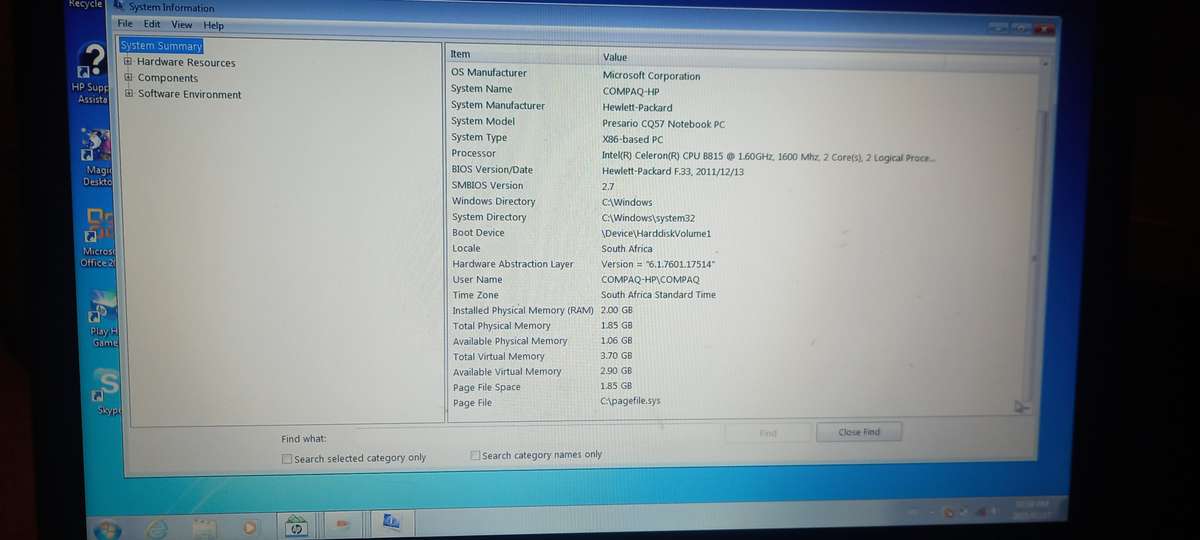Screen dimensions: 1200x540
Task: Open the Recycle Bin on desktop
Action: (x=85, y=4)
